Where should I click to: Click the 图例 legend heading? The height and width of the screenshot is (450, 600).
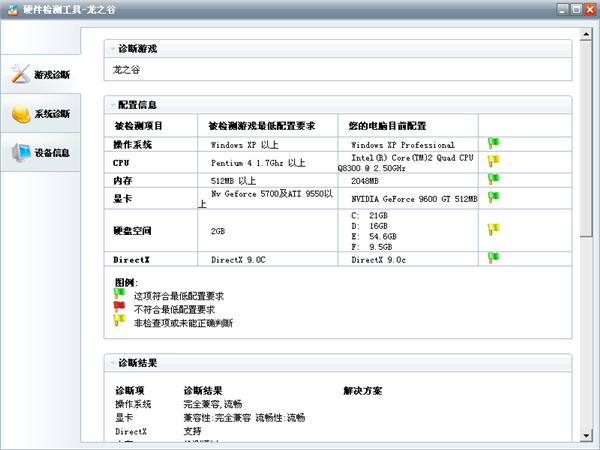(x=126, y=282)
